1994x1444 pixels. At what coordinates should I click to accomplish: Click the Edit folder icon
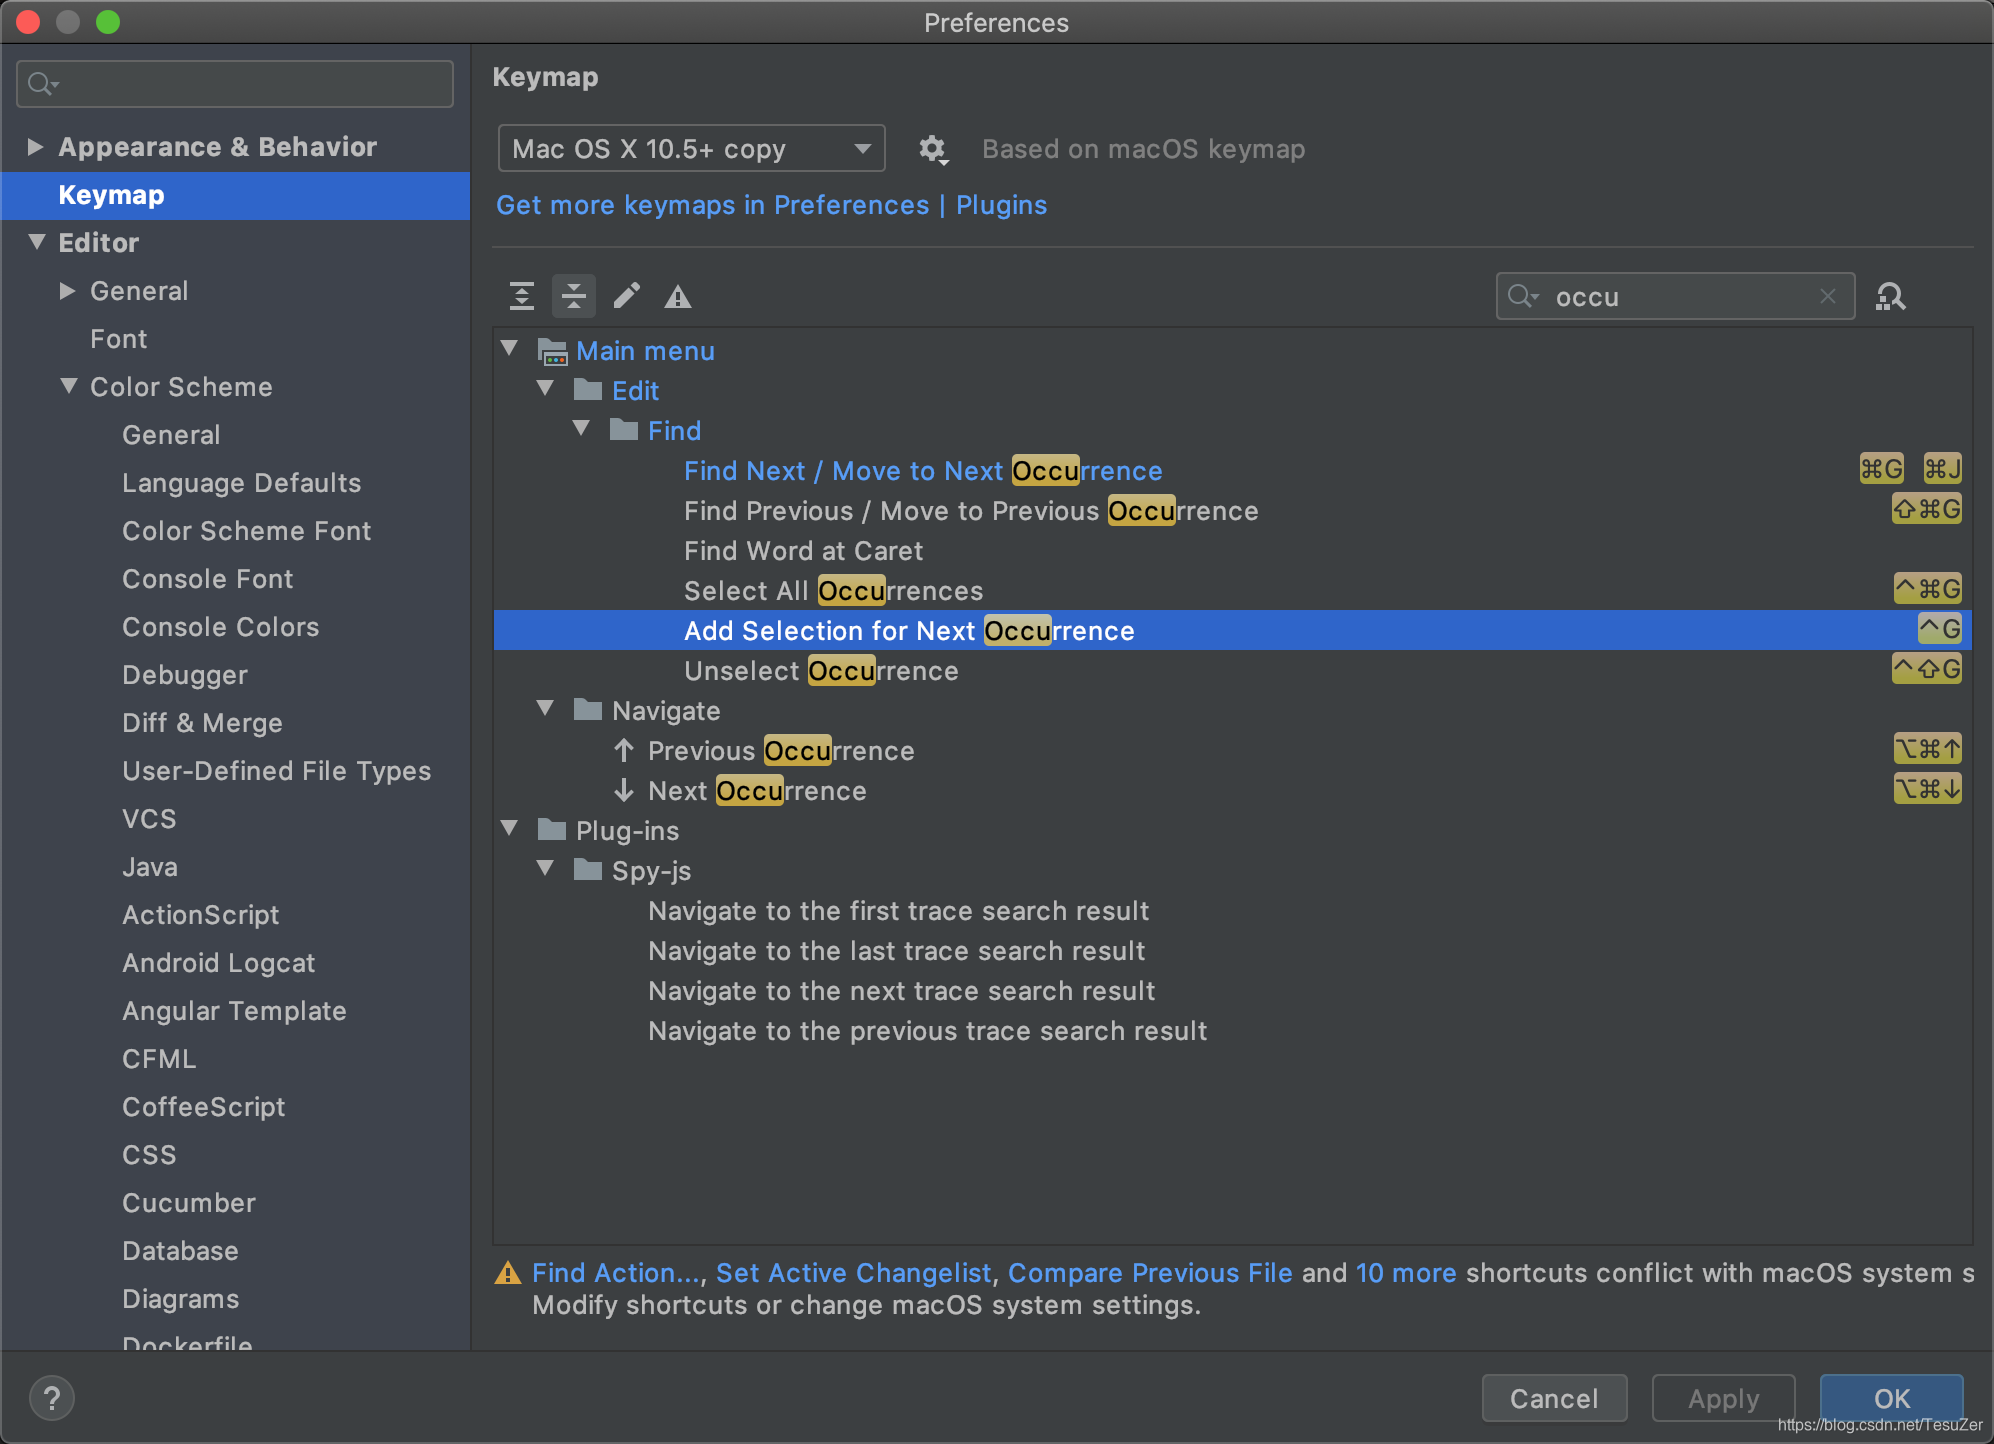588,390
